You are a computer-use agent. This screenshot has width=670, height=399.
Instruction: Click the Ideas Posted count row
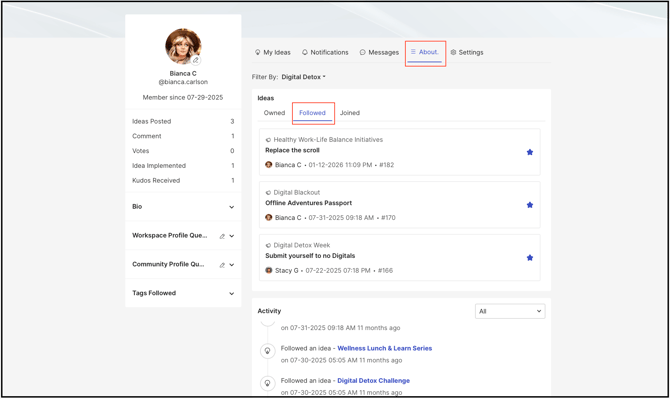[x=183, y=121]
